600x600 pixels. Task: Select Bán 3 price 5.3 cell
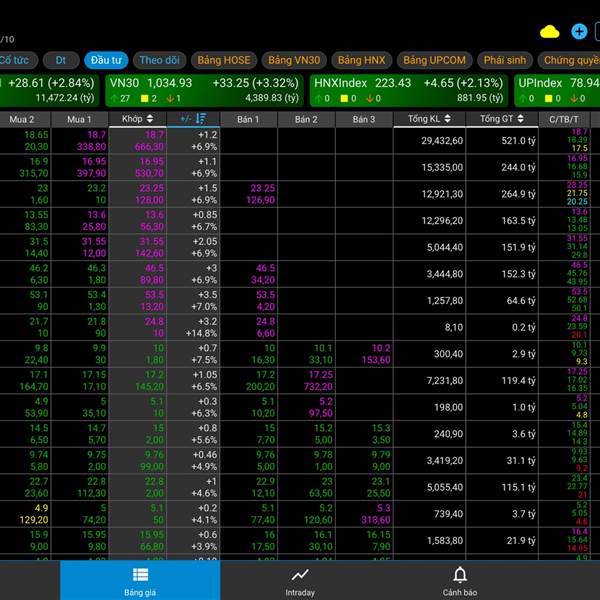383,508
